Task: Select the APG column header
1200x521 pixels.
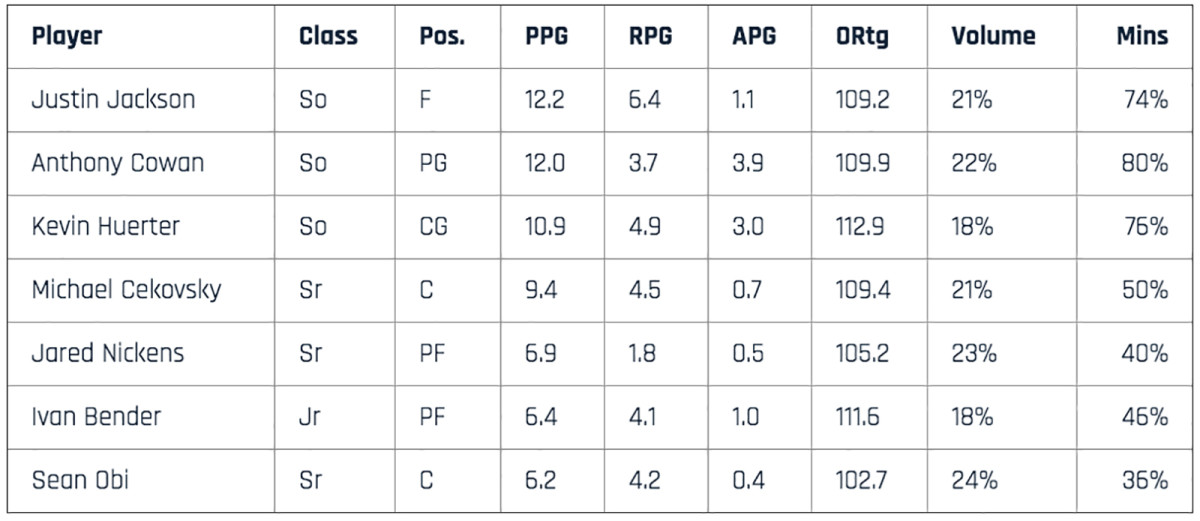Action: (x=755, y=37)
